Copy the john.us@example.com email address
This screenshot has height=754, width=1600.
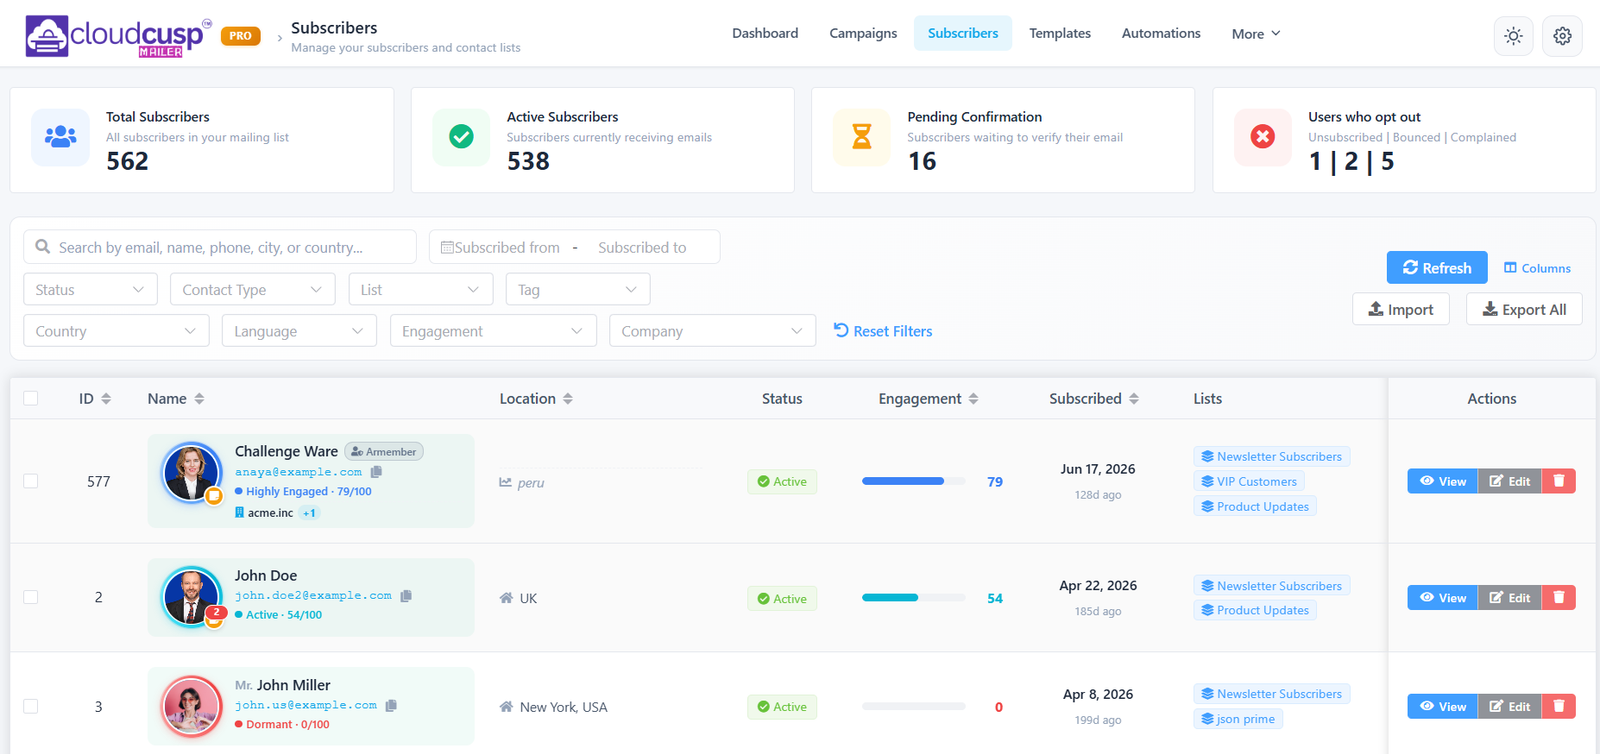[391, 705]
